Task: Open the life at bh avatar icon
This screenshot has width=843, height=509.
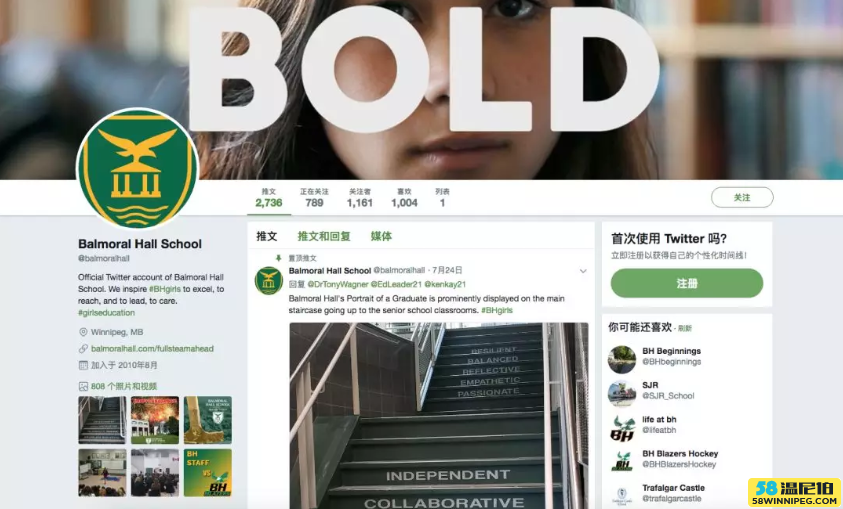Action: coord(622,428)
